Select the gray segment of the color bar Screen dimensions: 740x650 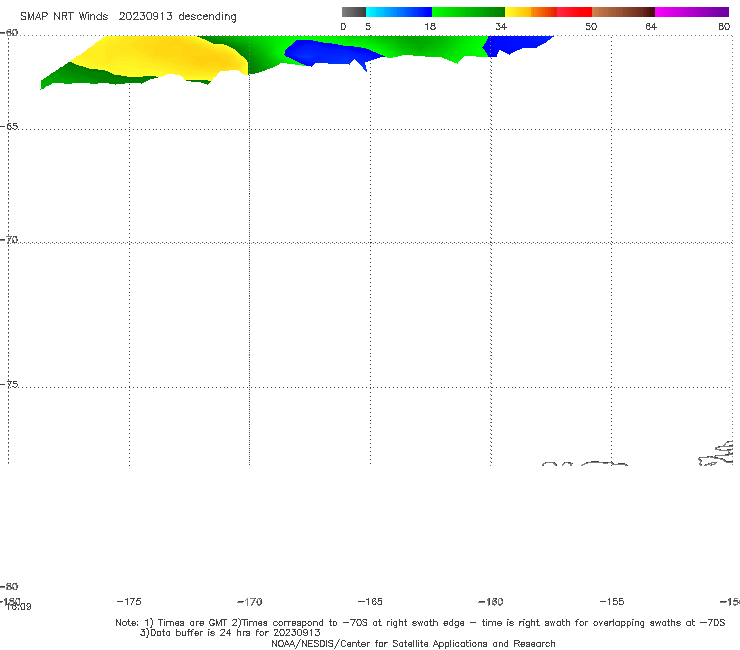tap(353, 12)
